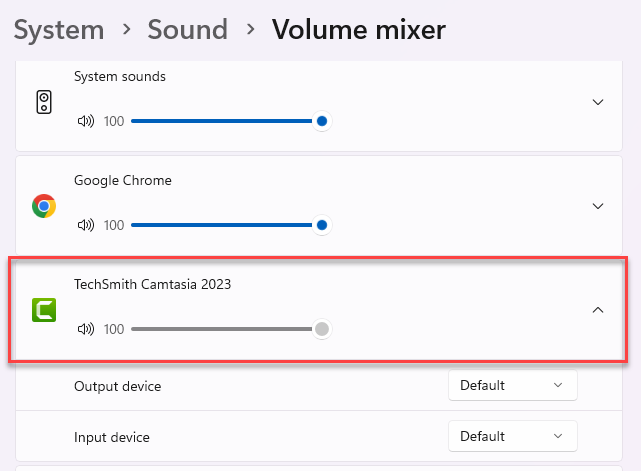Click the Google Chrome app icon
641x471 pixels.
tap(44, 206)
